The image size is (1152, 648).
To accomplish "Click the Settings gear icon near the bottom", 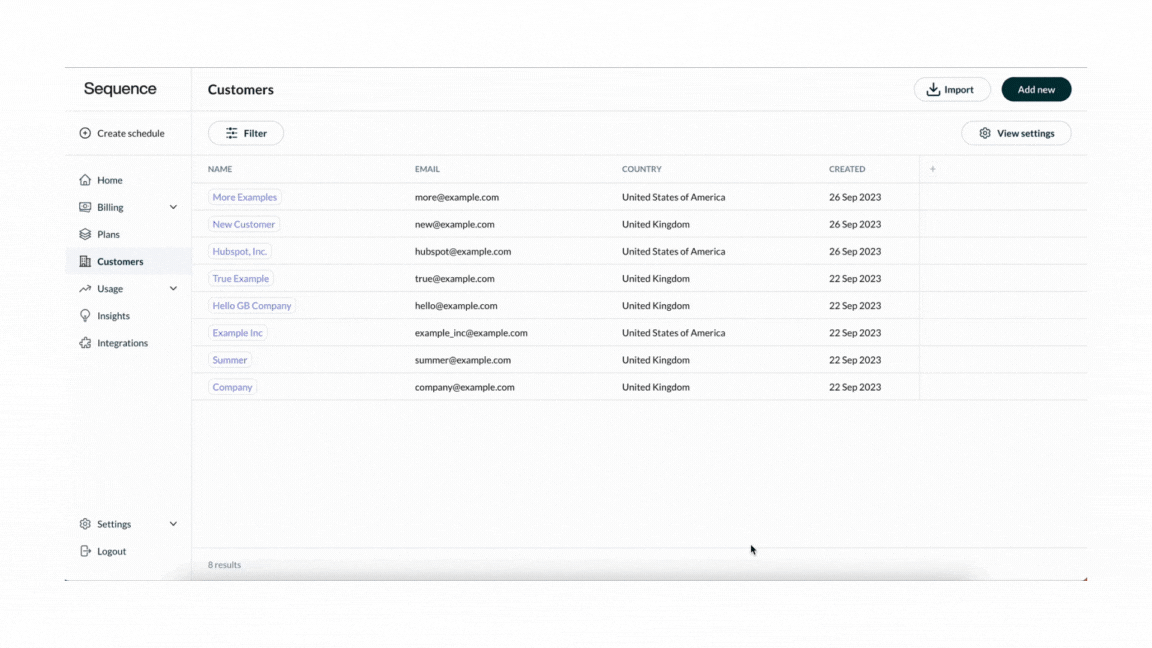I will 84,523.
